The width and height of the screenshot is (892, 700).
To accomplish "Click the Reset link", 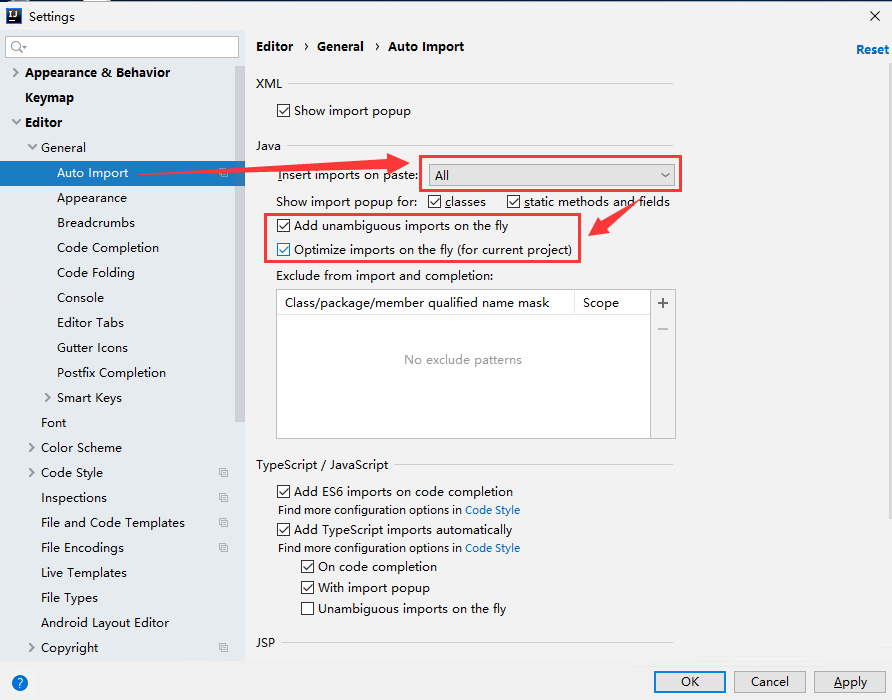I will point(872,50).
